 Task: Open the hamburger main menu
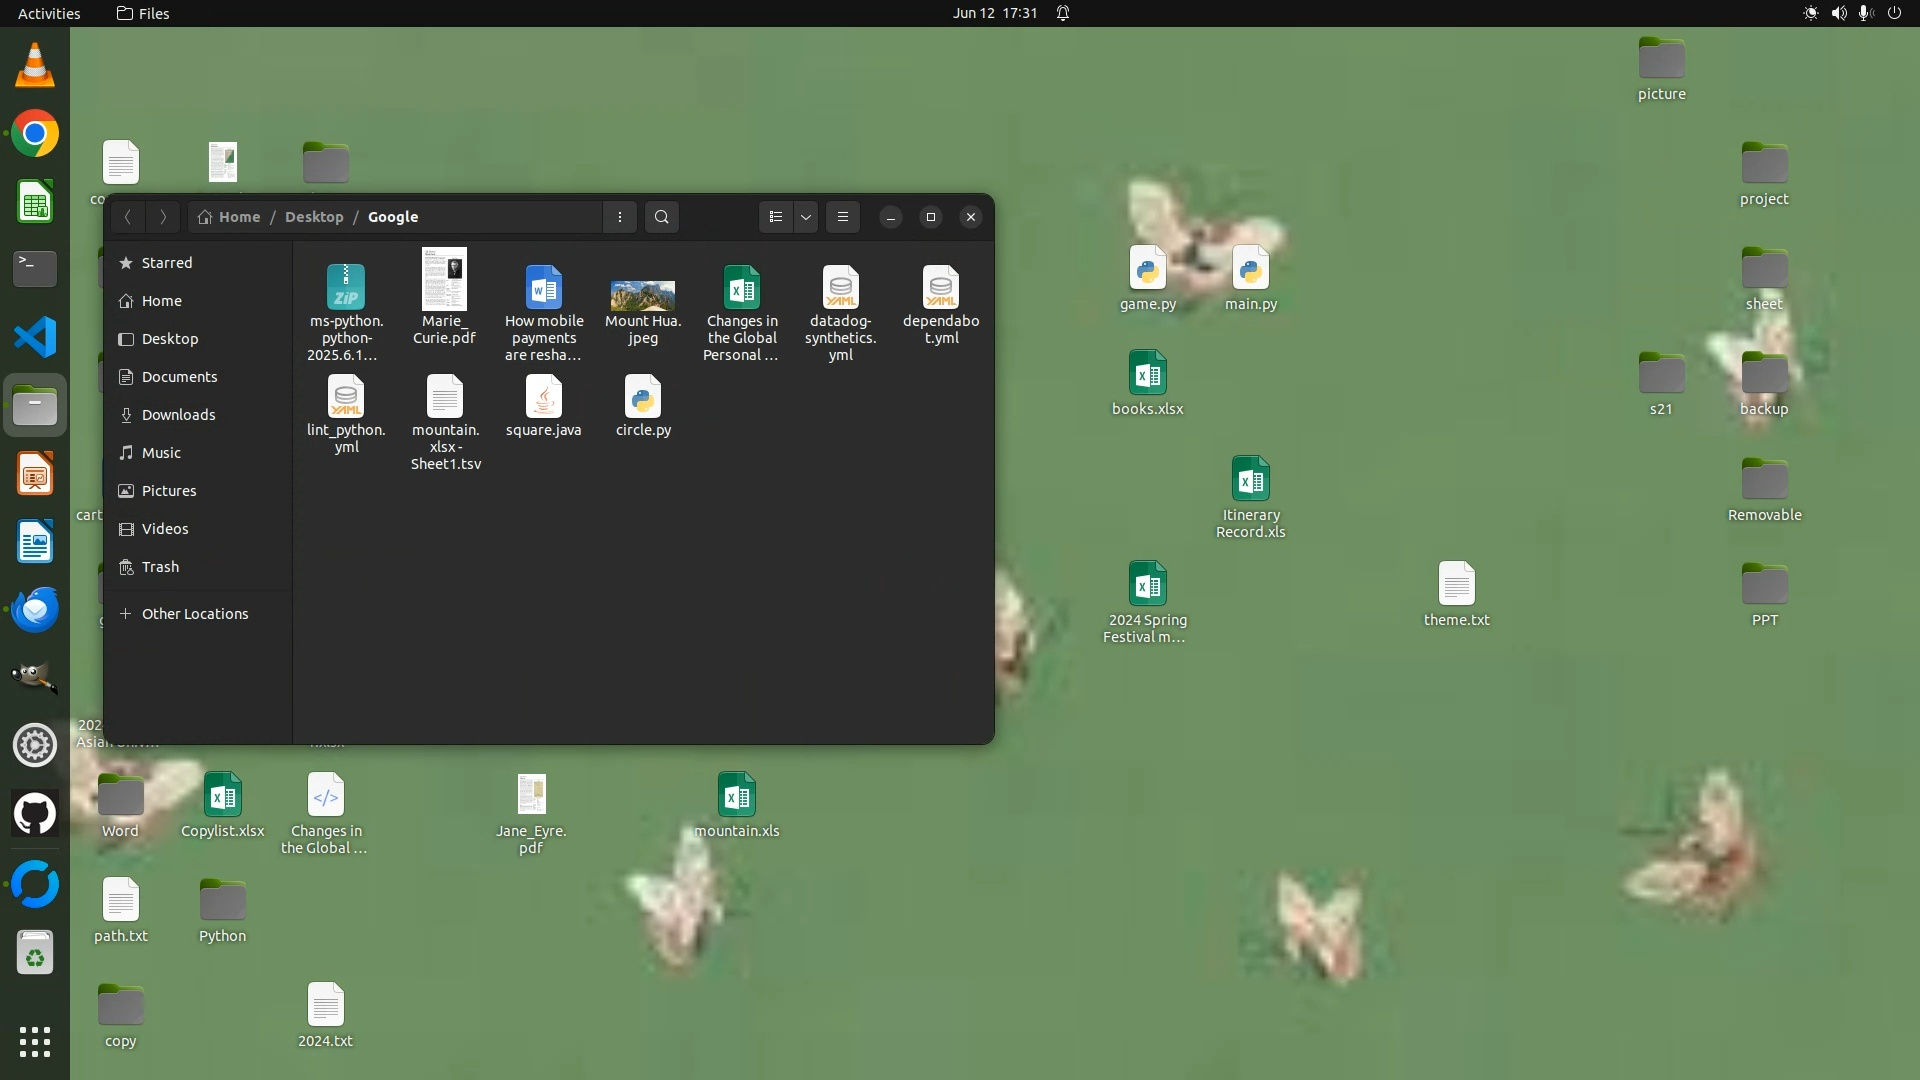pos(843,217)
